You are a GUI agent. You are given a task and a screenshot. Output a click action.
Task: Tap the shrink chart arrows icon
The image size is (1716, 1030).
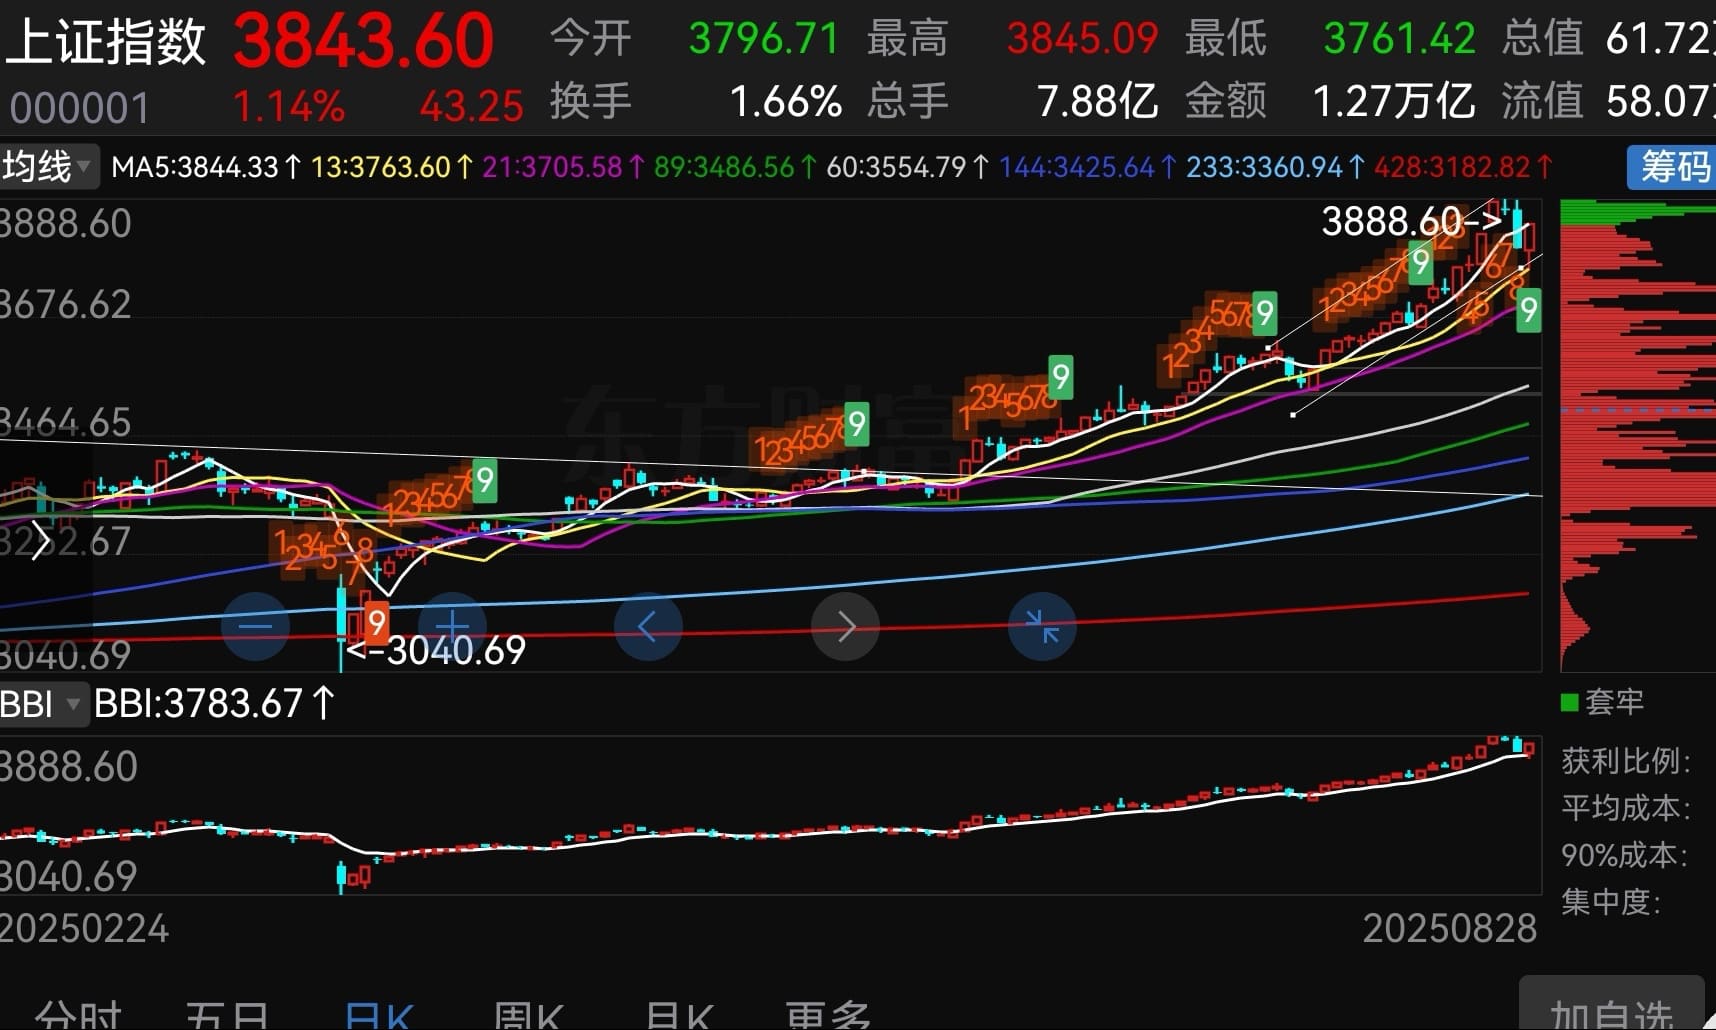[x=1042, y=627]
